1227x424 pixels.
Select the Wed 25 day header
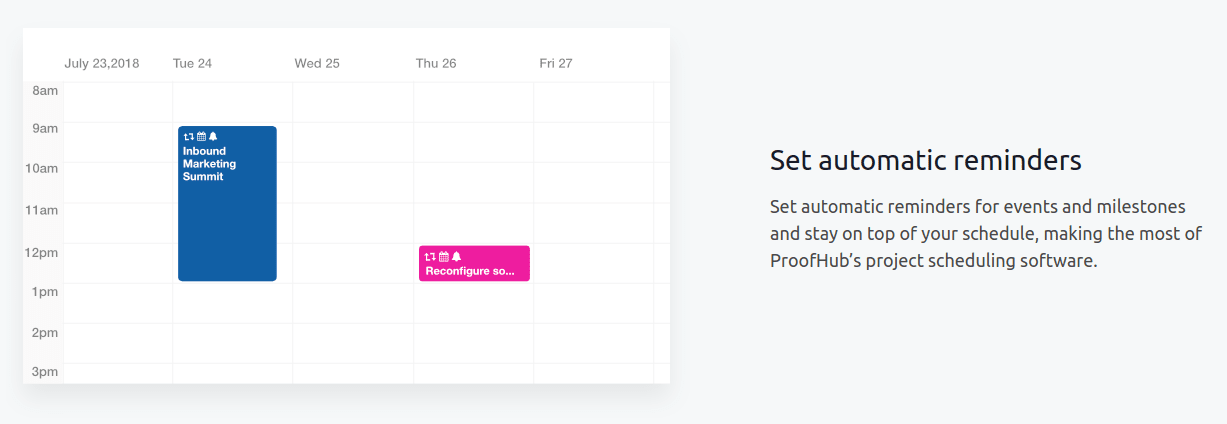click(317, 63)
